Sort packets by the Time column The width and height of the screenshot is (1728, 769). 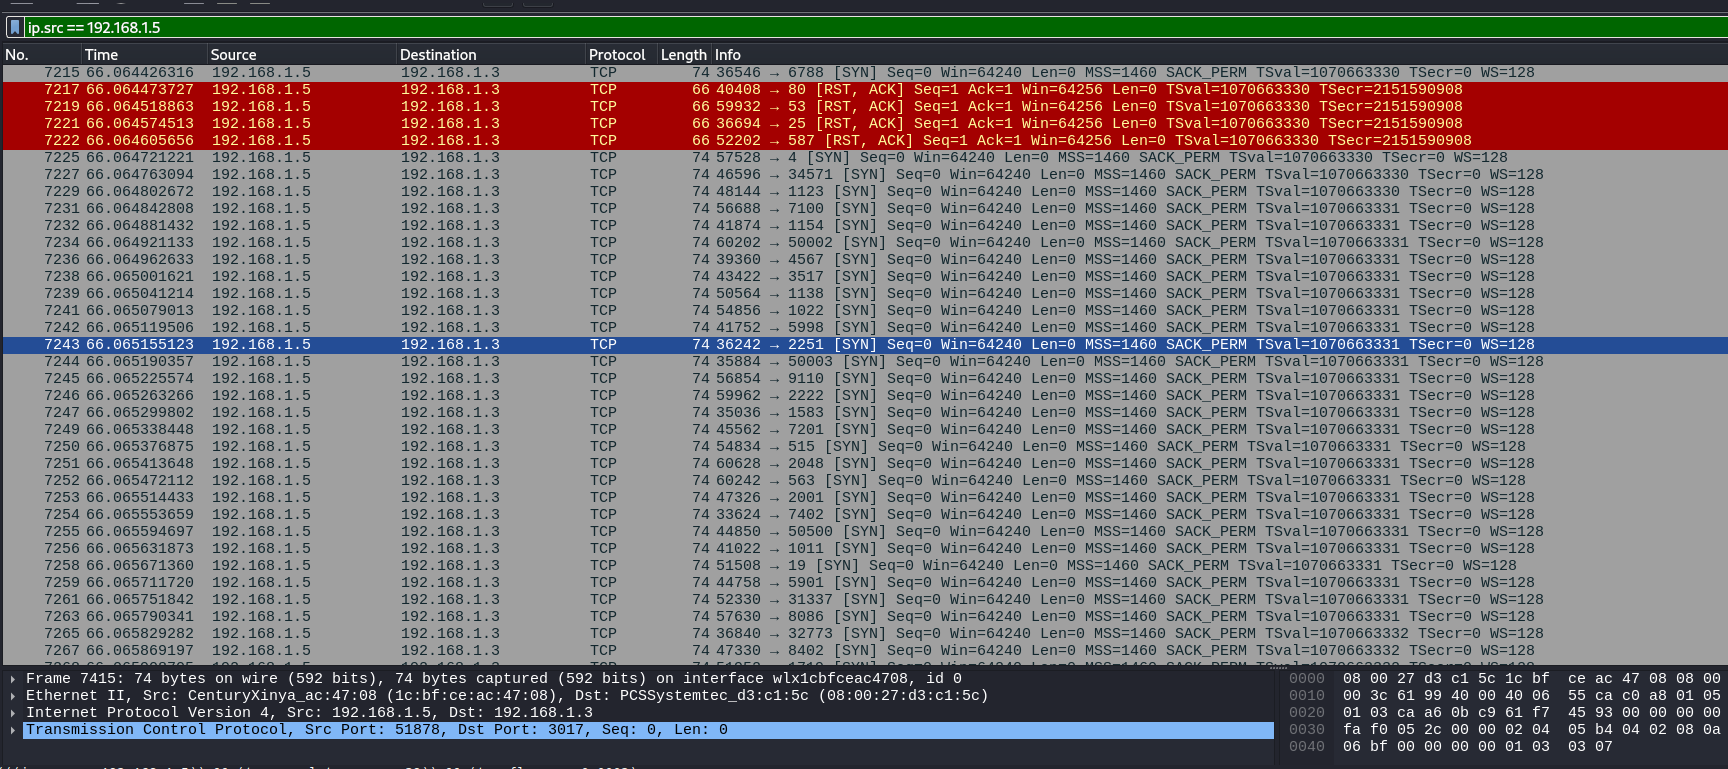144,55
